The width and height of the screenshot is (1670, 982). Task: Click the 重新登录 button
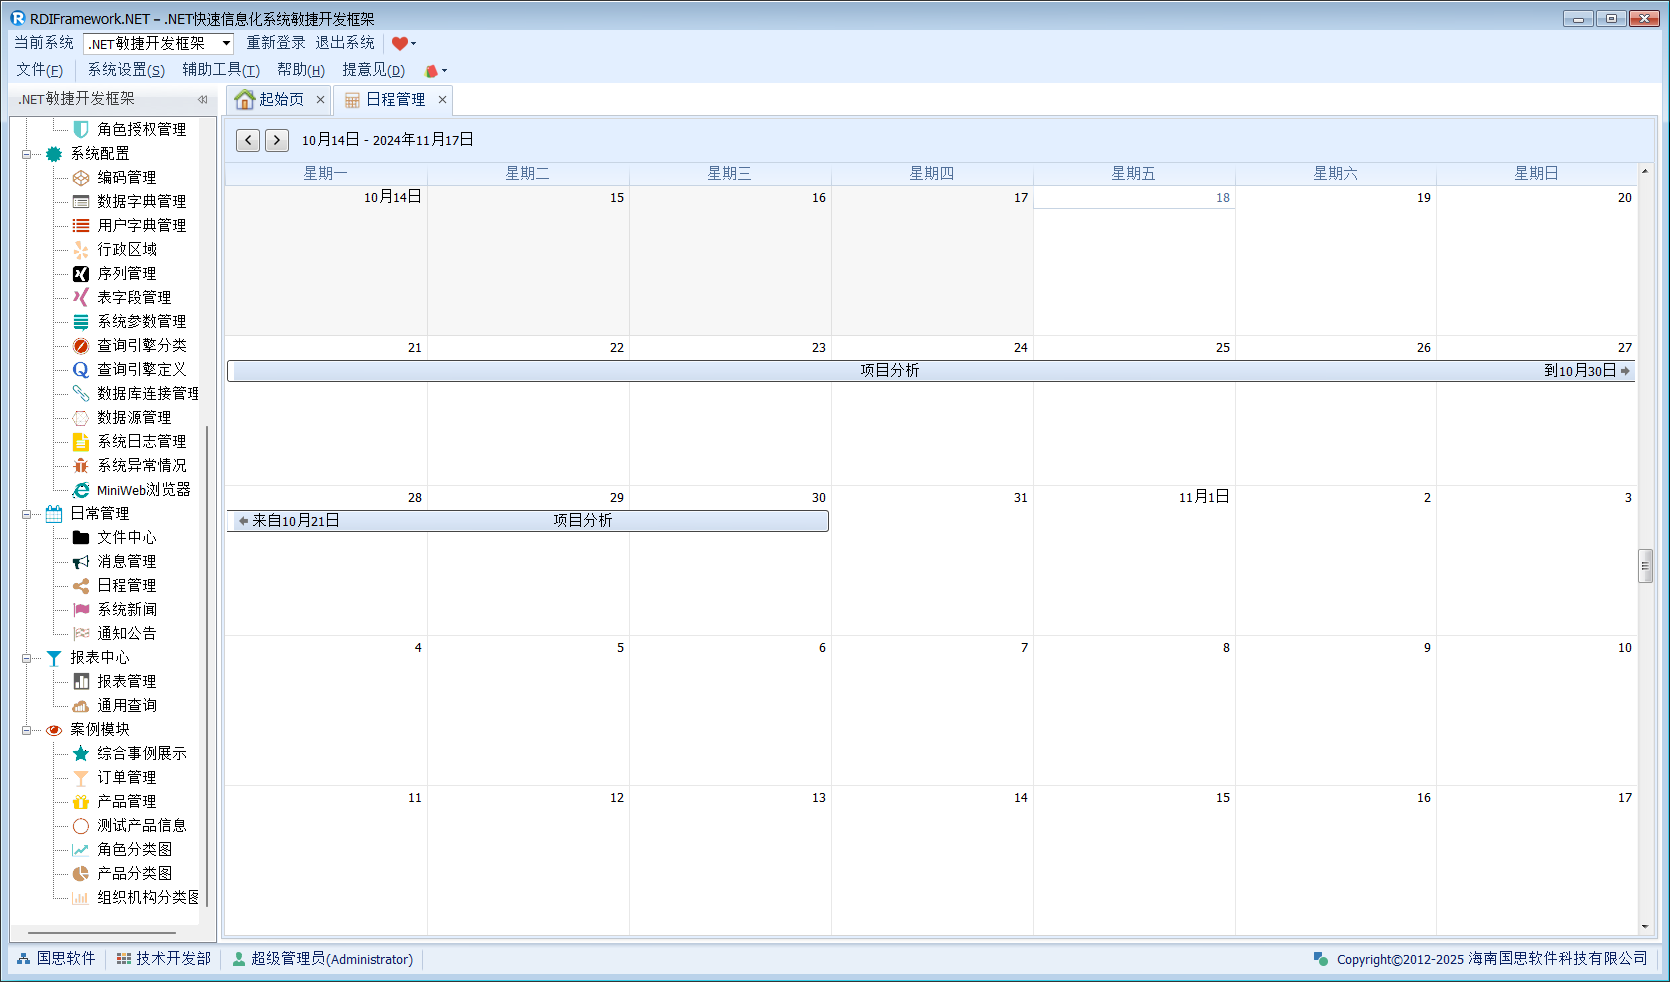tap(276, 43)
